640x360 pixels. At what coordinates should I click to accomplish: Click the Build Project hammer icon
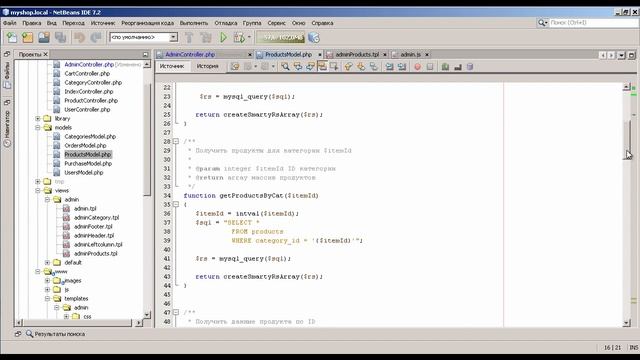[x=189, y=38]
